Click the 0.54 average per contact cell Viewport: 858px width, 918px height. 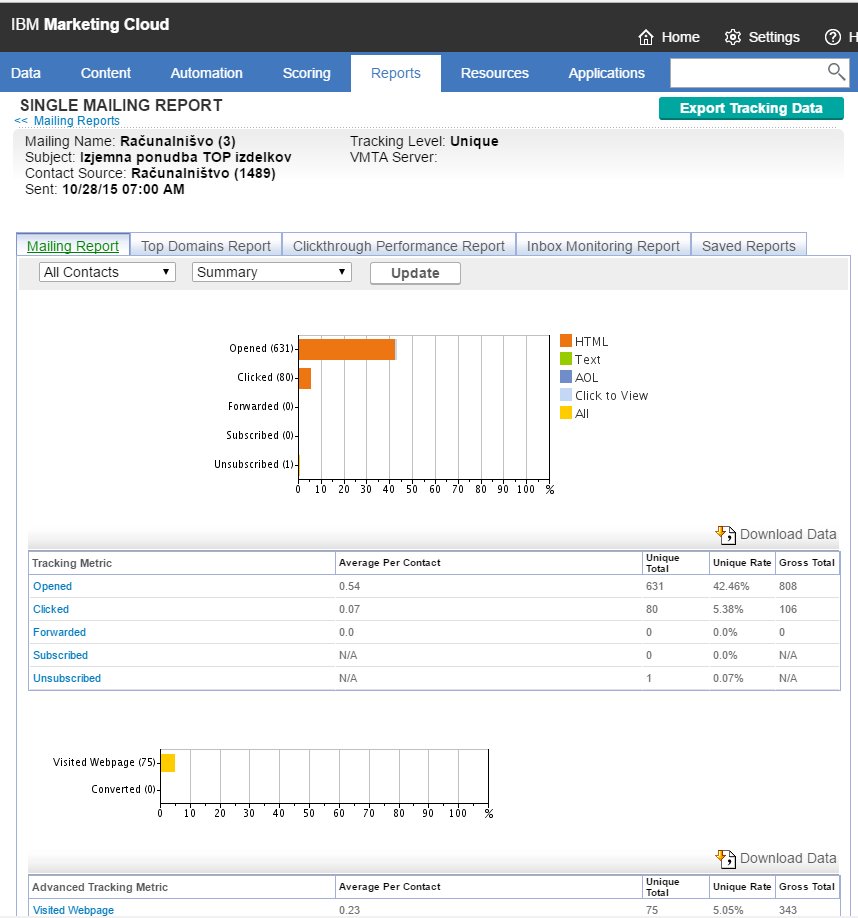click(349, 586)
